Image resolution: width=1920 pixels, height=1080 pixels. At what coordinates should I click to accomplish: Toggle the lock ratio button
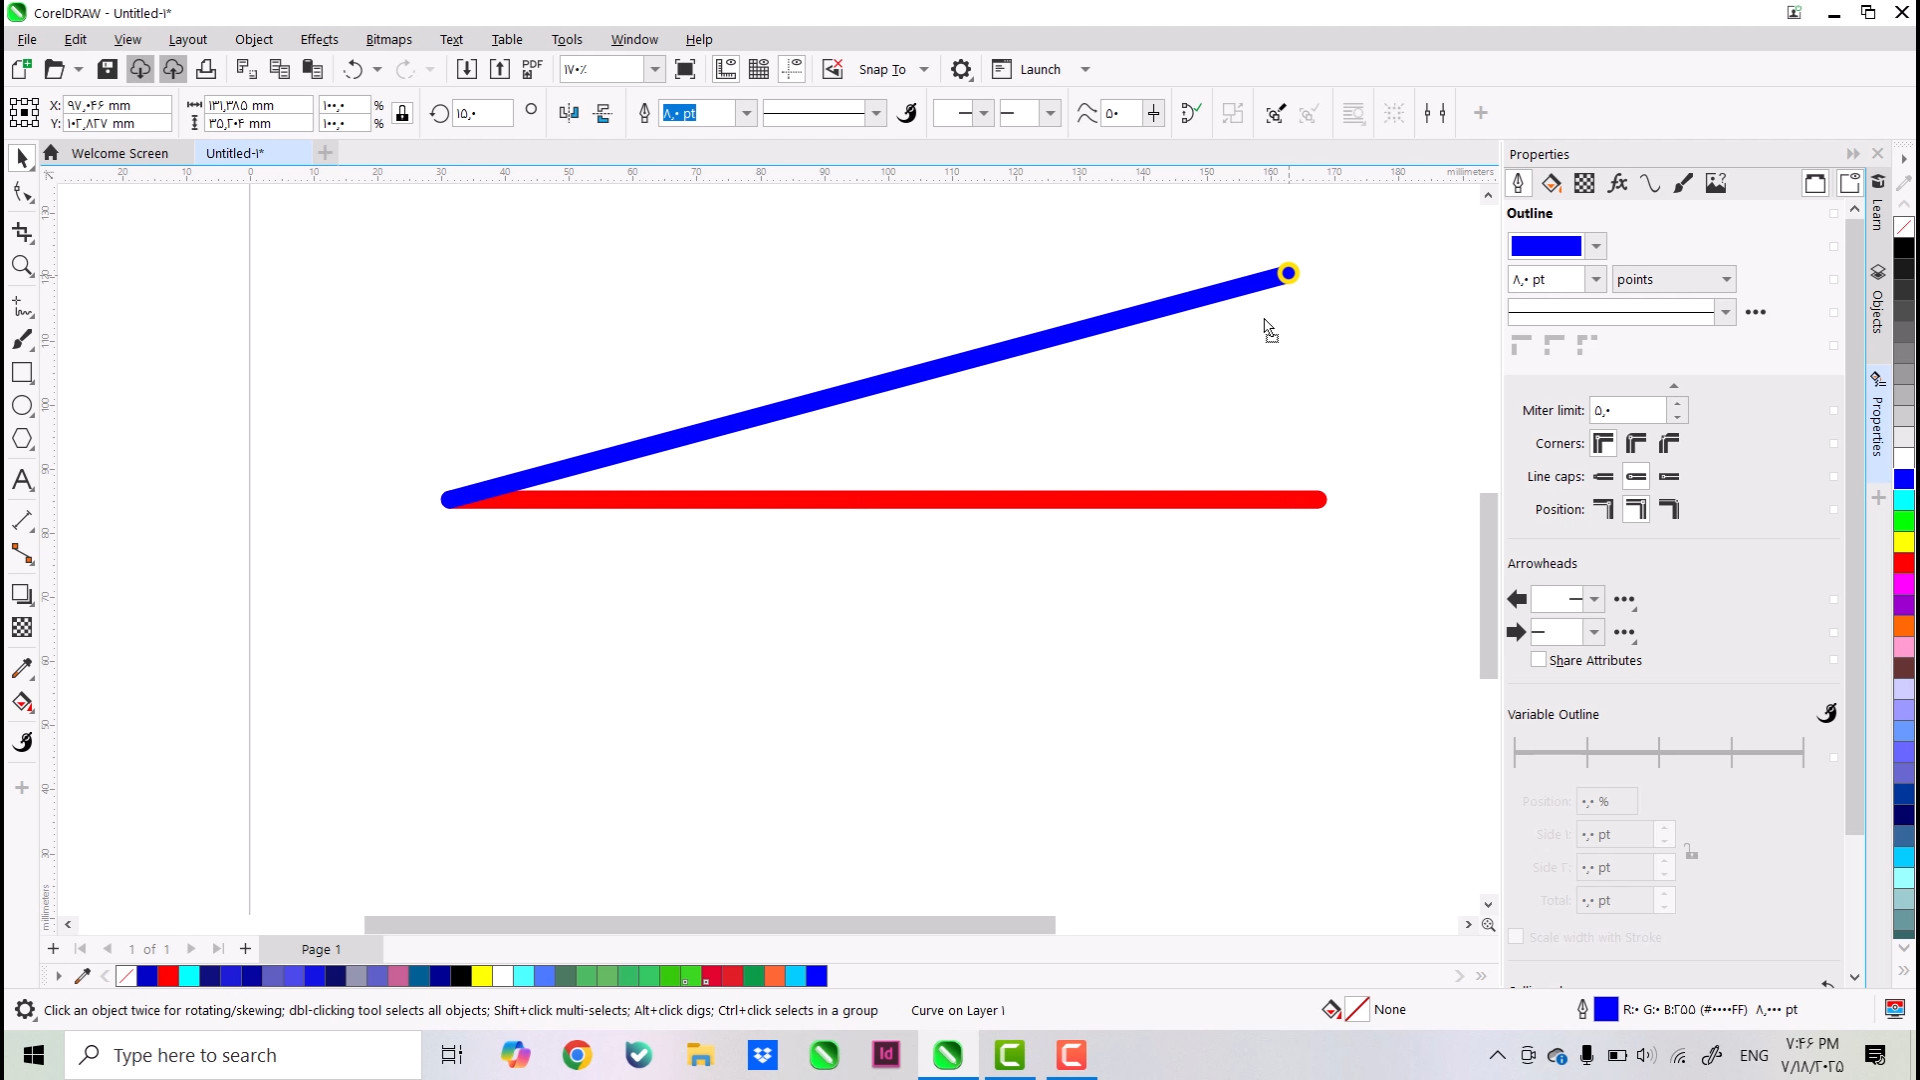(x=402, y=113)
